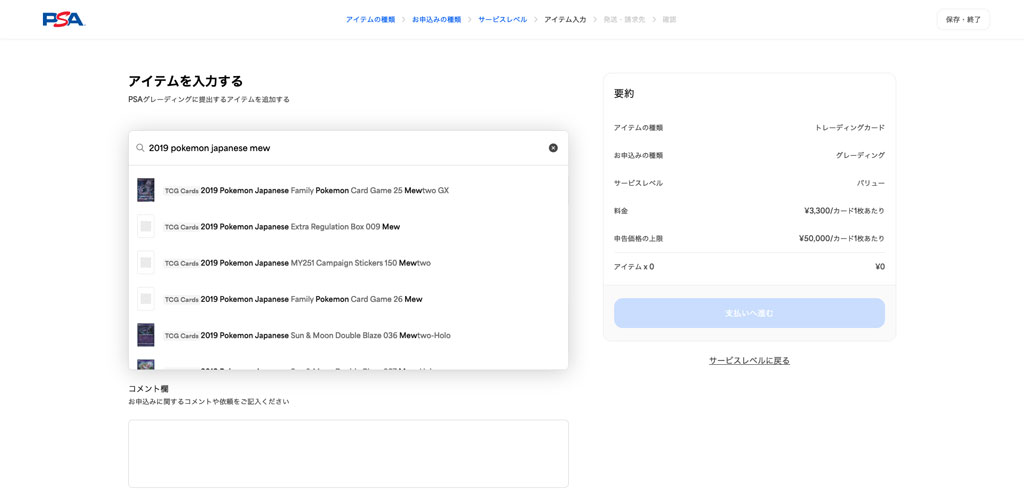Clear the search text with the X icon

pyautogui.click(x=553, y=148)
